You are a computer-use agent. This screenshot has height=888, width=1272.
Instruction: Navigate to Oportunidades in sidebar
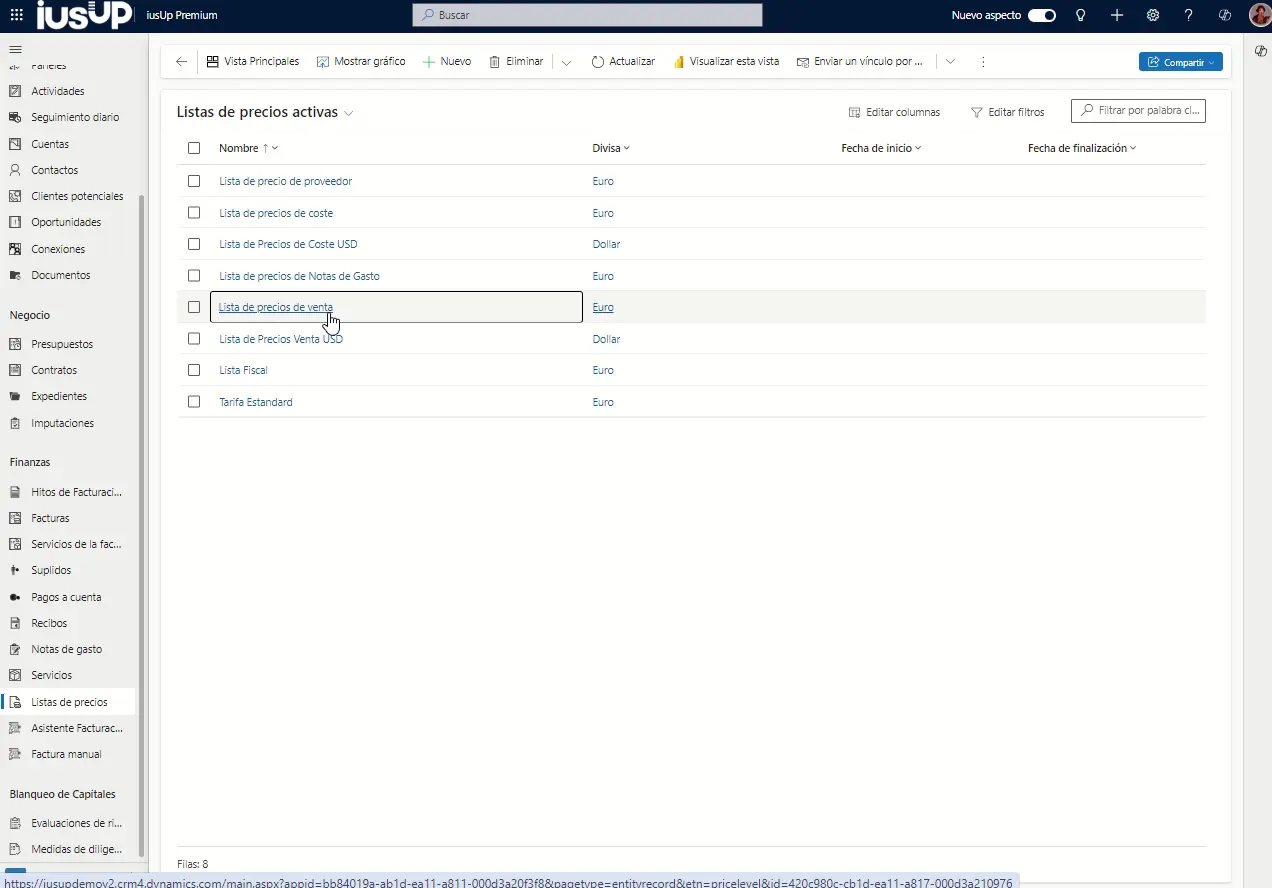click(x=66, y=222)
